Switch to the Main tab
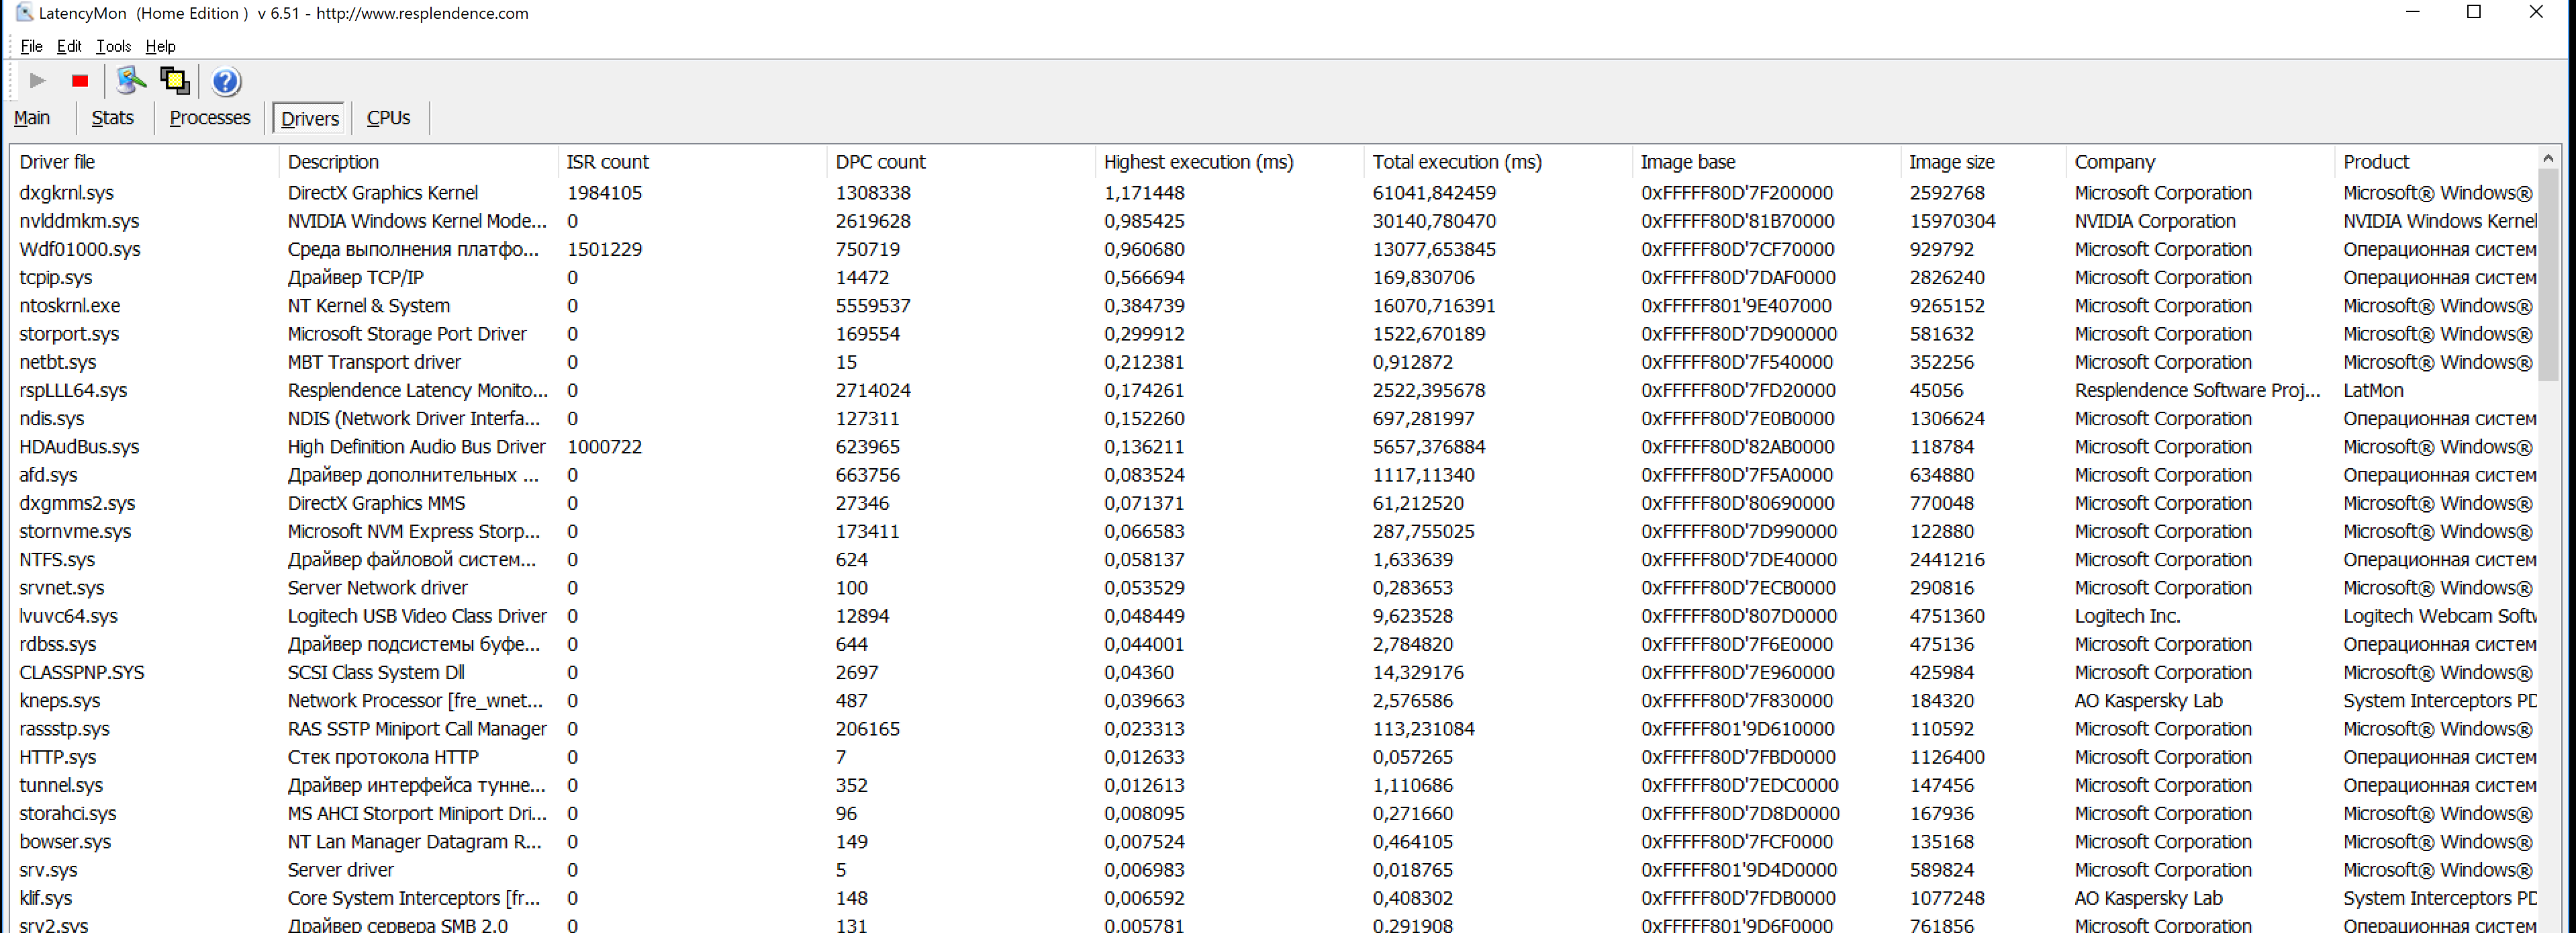This screenshot has height=933, width=2576. click(x=32, y=118)
